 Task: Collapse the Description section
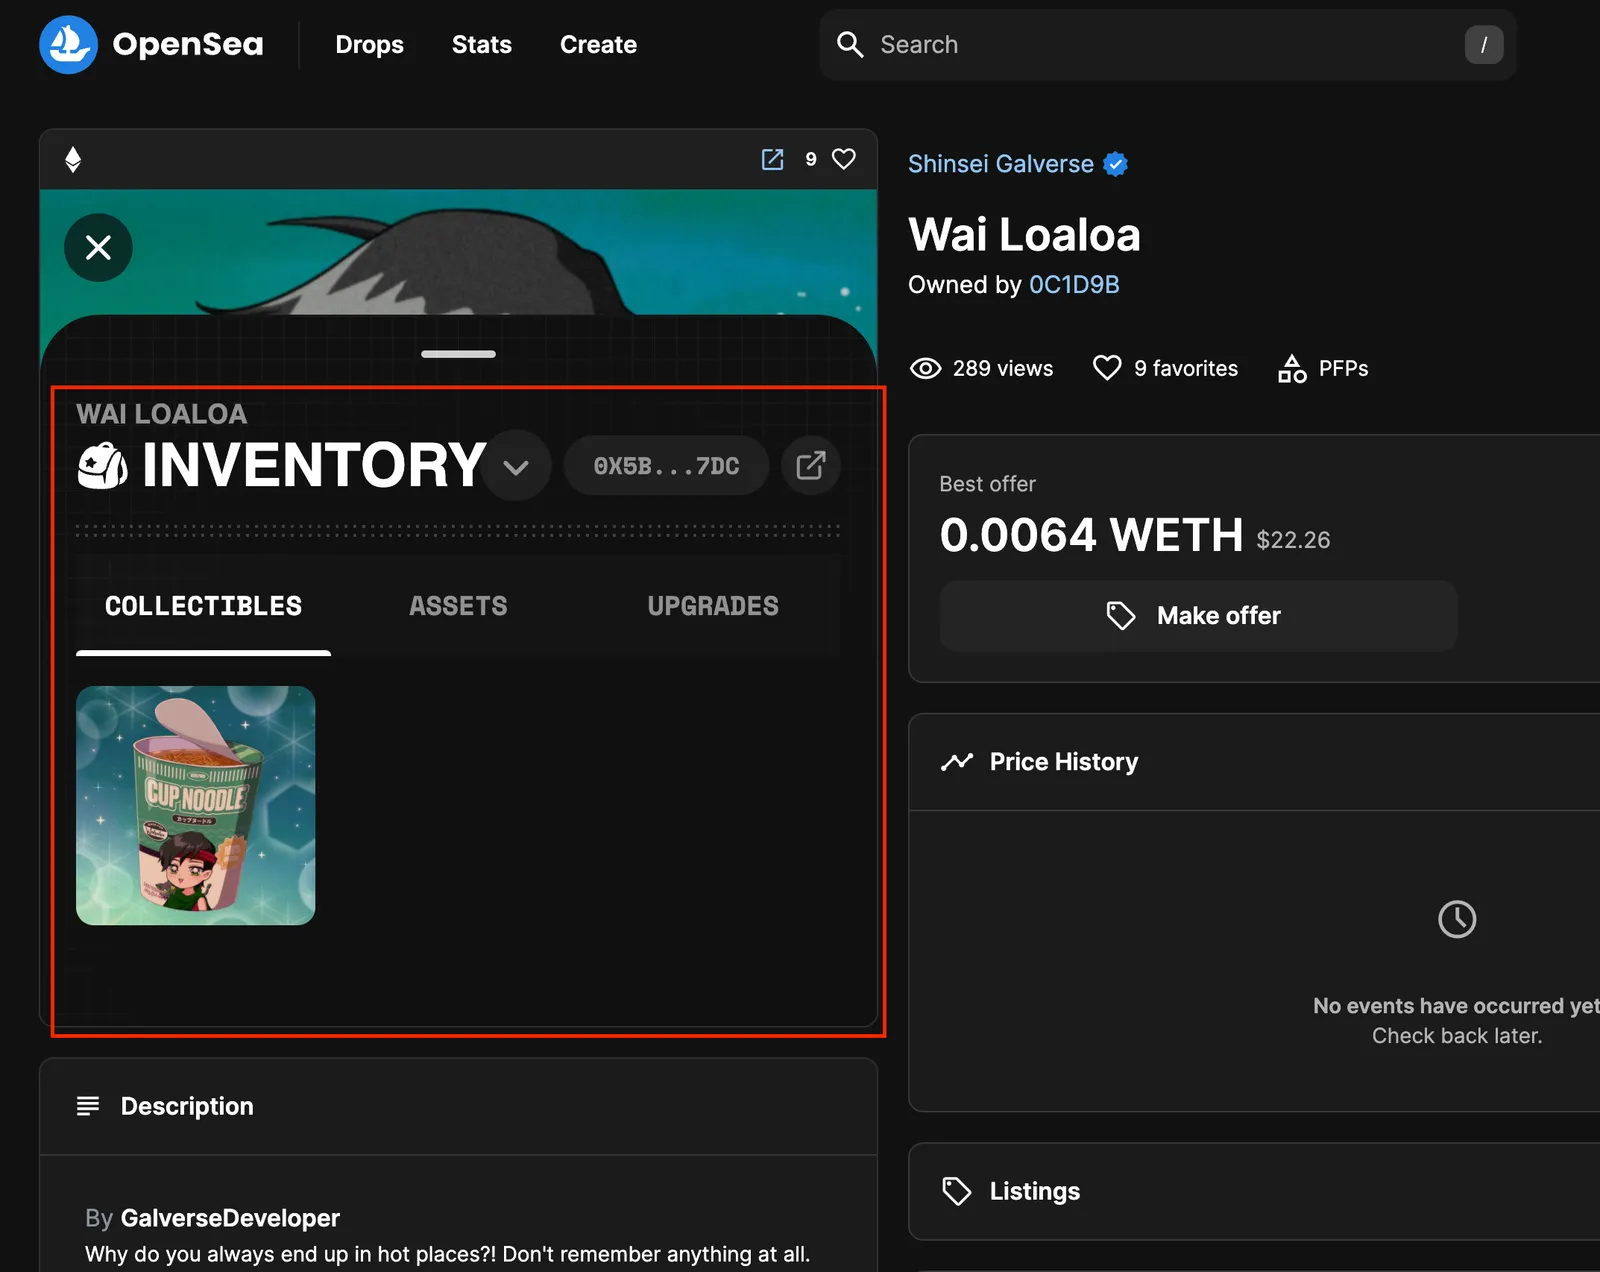pyautogui.click(x=458, y=1106)
